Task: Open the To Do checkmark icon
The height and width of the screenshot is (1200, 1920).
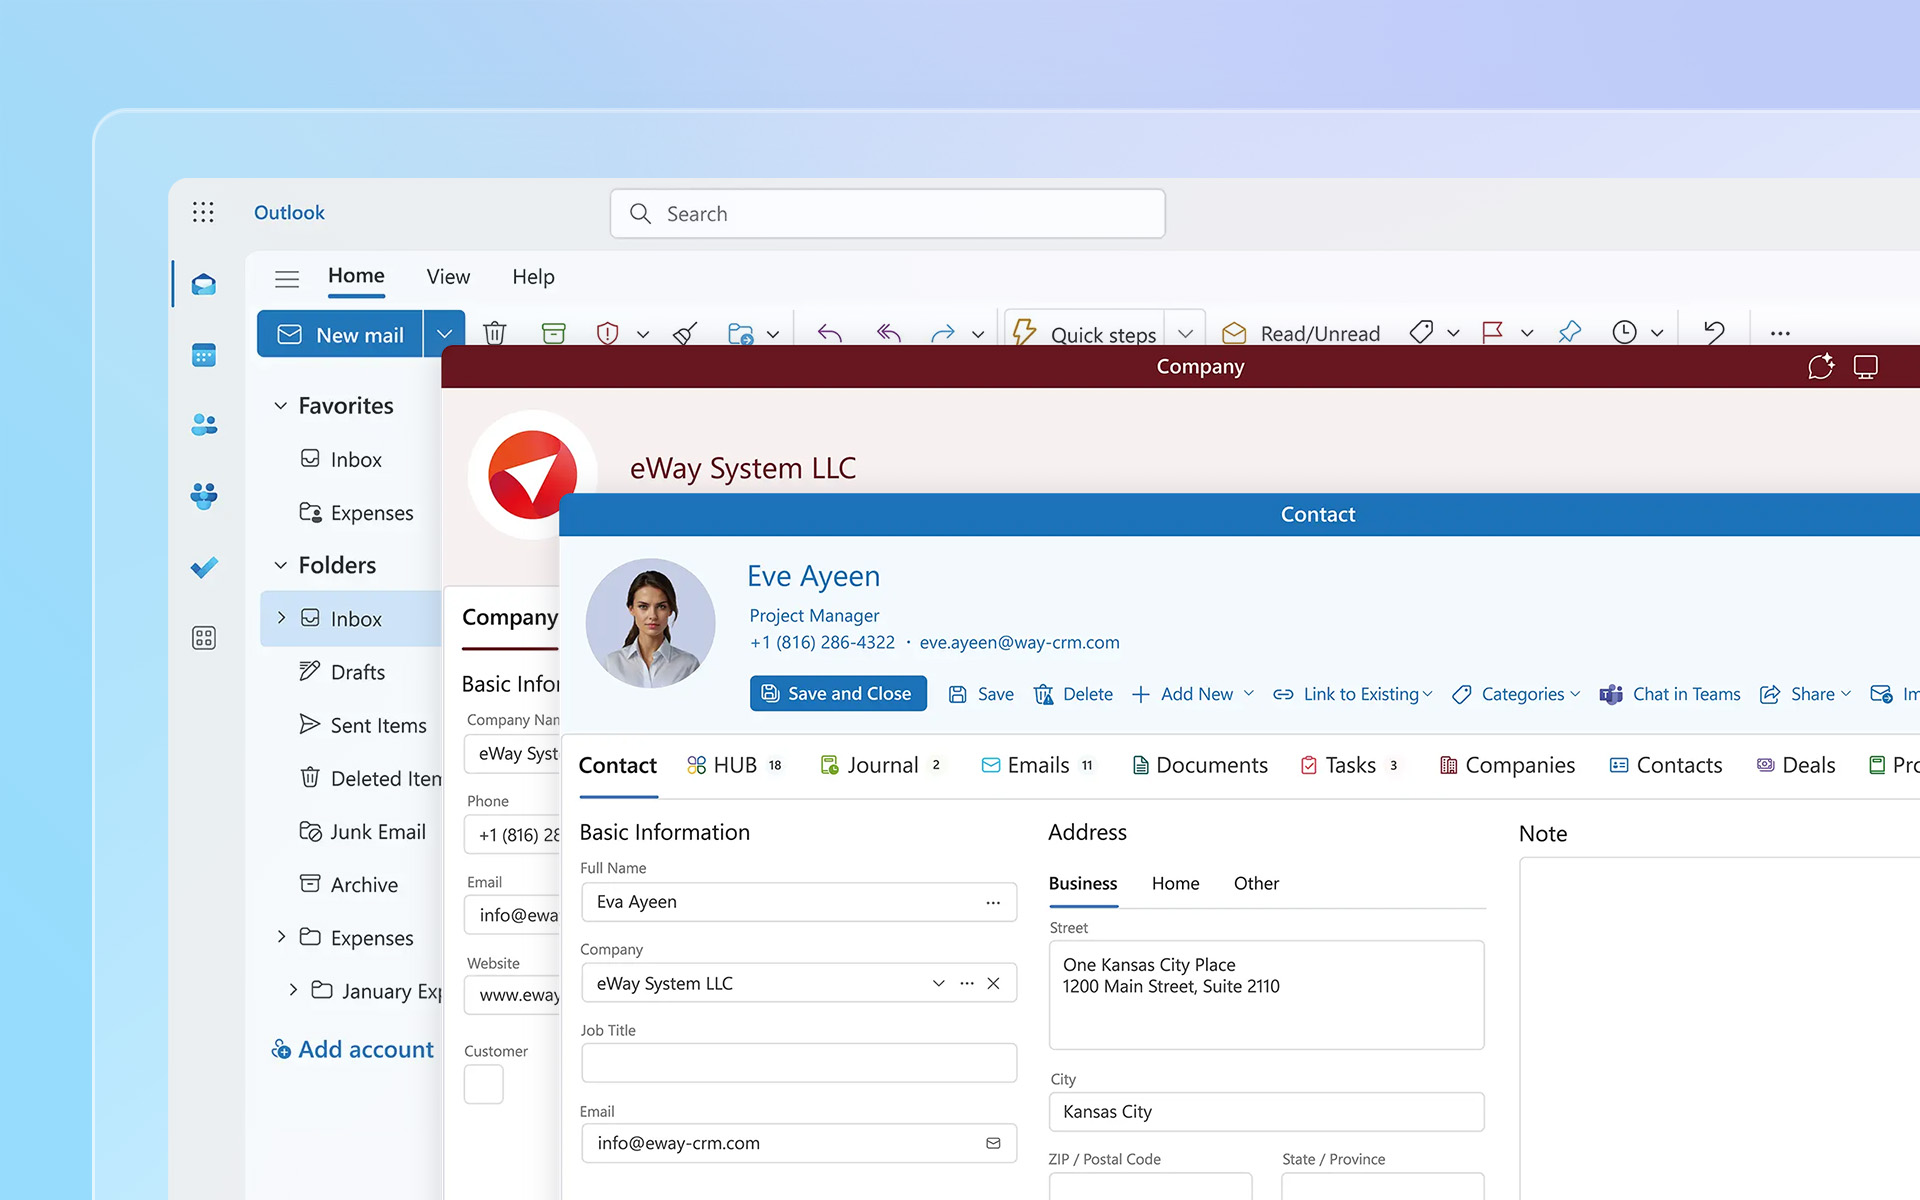Action: click(x=204, y=567)
